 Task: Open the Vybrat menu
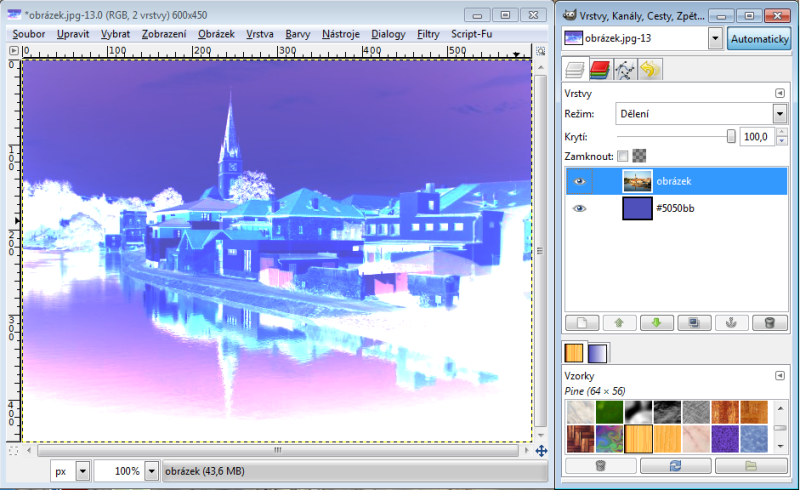tap(115, 34)
